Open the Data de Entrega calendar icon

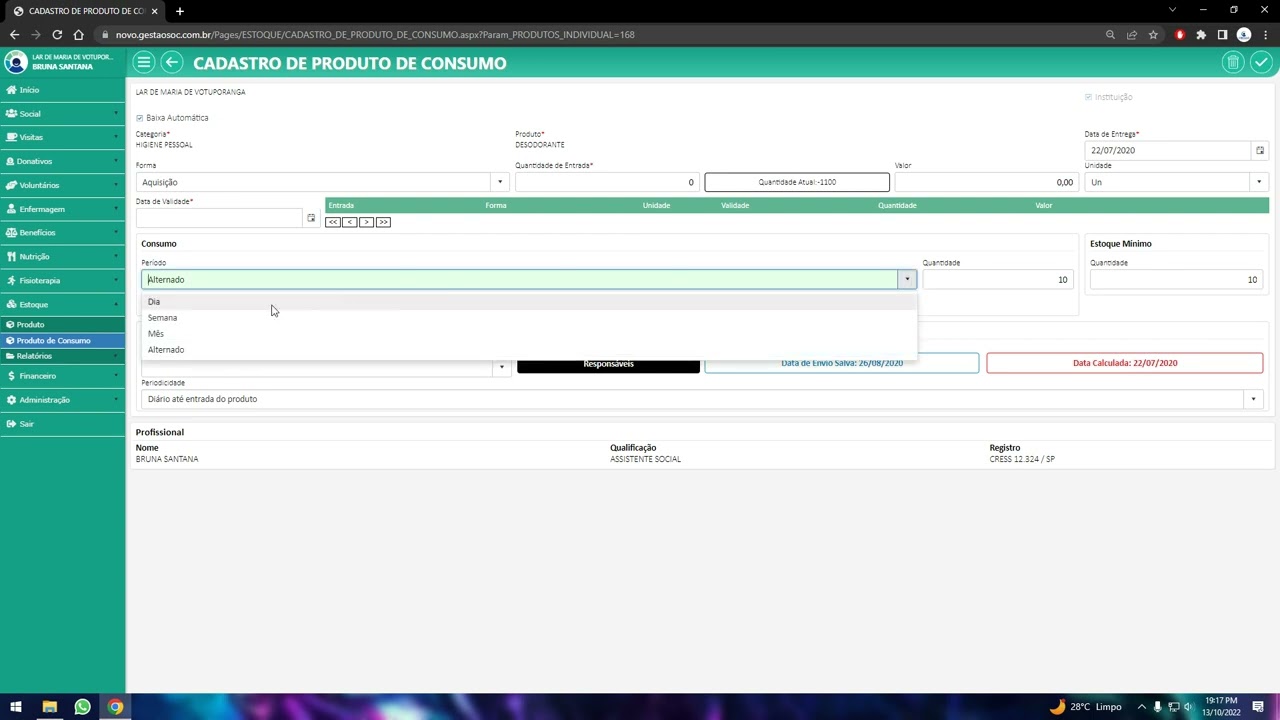(x=1259, y=151)
